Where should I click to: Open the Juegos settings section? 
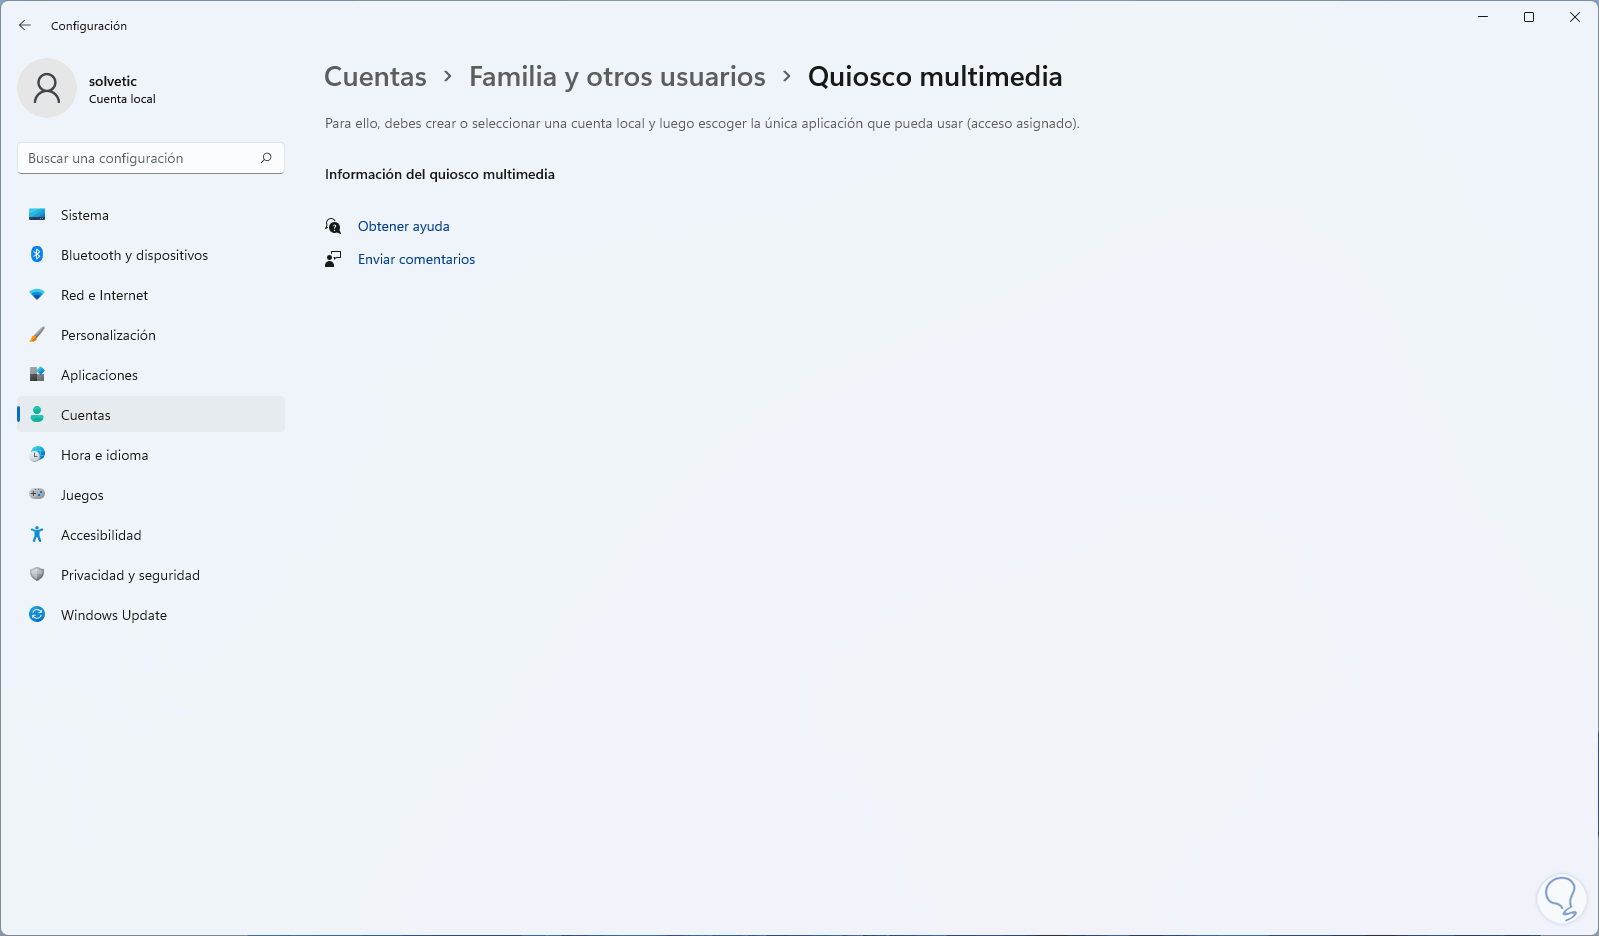pos(82,495)
